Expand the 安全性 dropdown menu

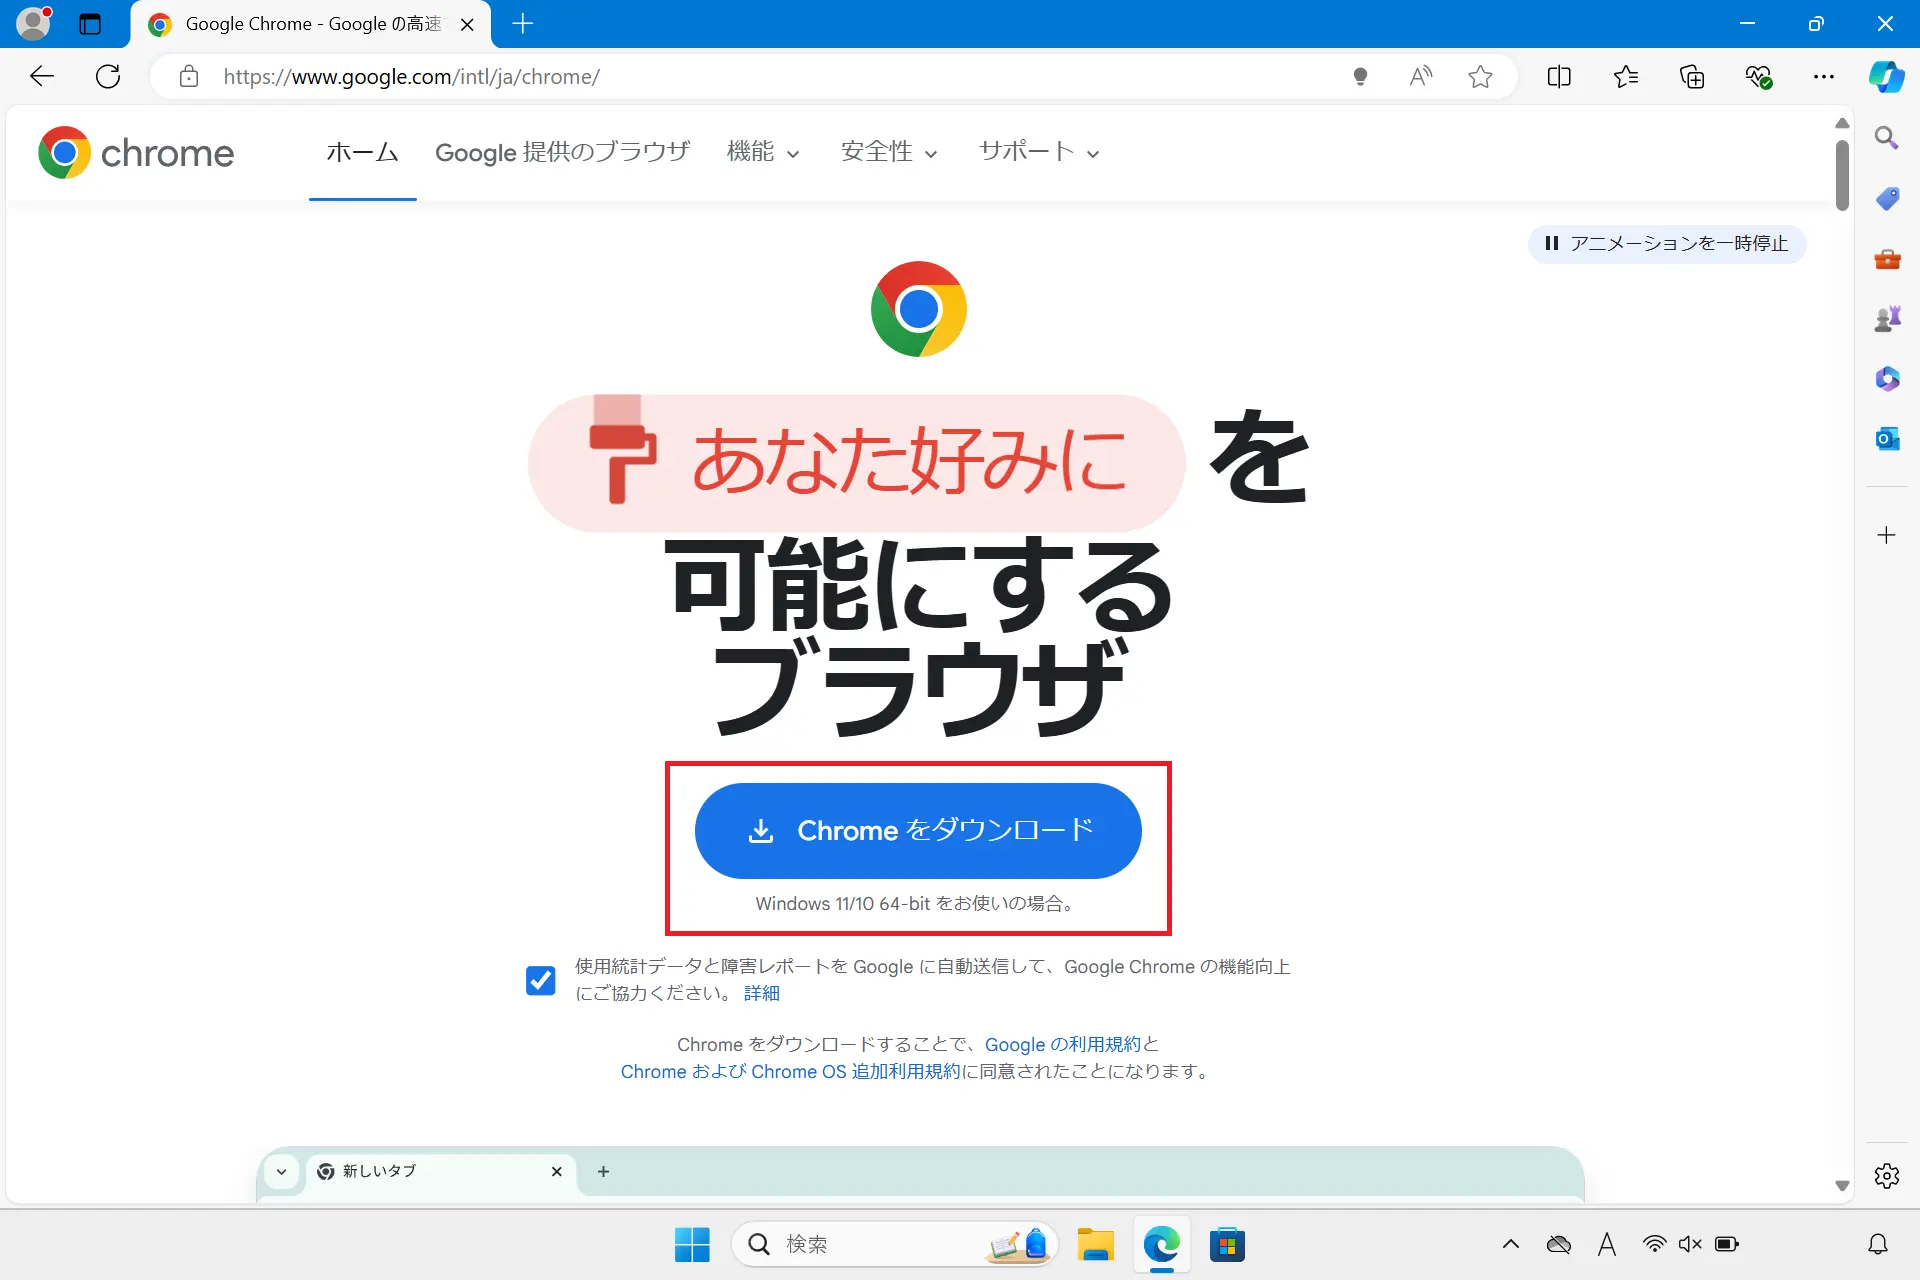pyautogui.click(x=889, y=152)
